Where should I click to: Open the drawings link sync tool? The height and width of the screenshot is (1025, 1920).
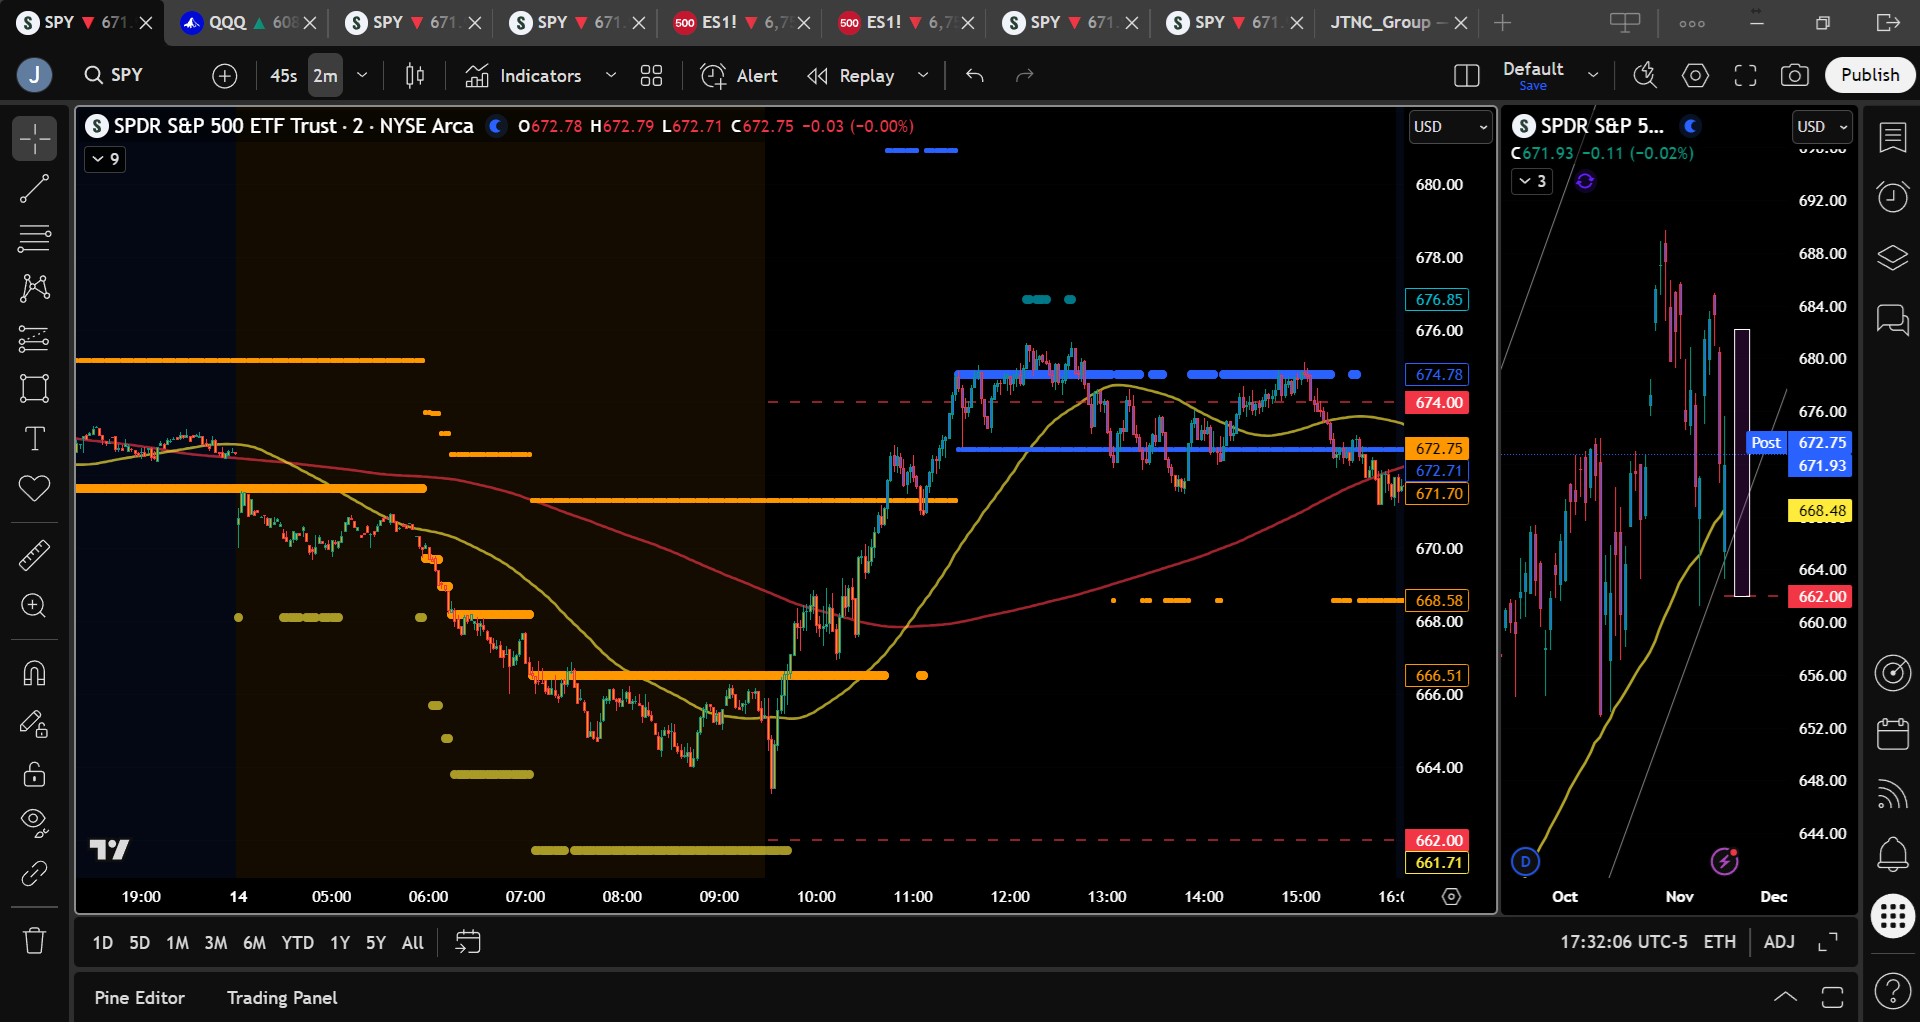point(34,873)
